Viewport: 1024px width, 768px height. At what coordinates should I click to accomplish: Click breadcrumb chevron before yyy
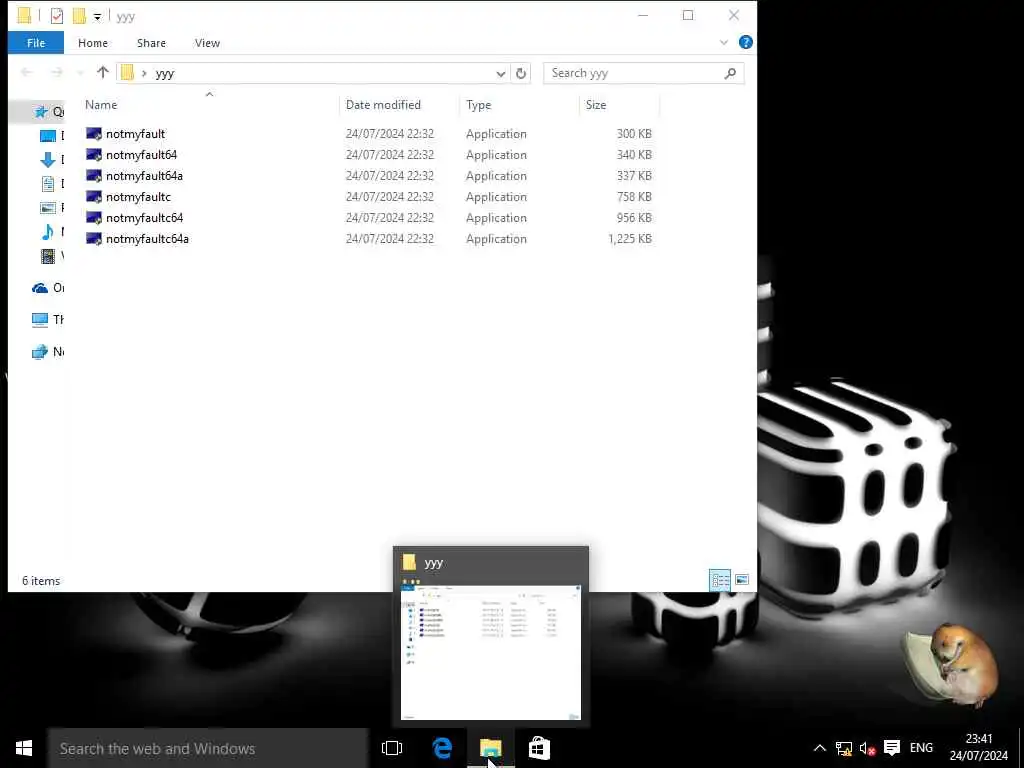144,73
